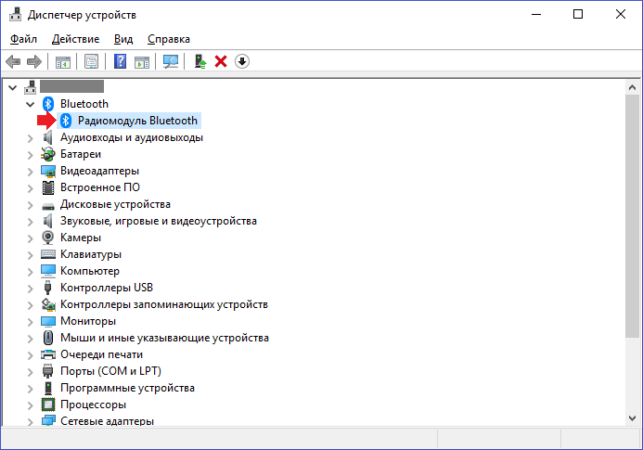
Task: Scan for hardware changes monitor icon
Action: (x=170, y=62)
